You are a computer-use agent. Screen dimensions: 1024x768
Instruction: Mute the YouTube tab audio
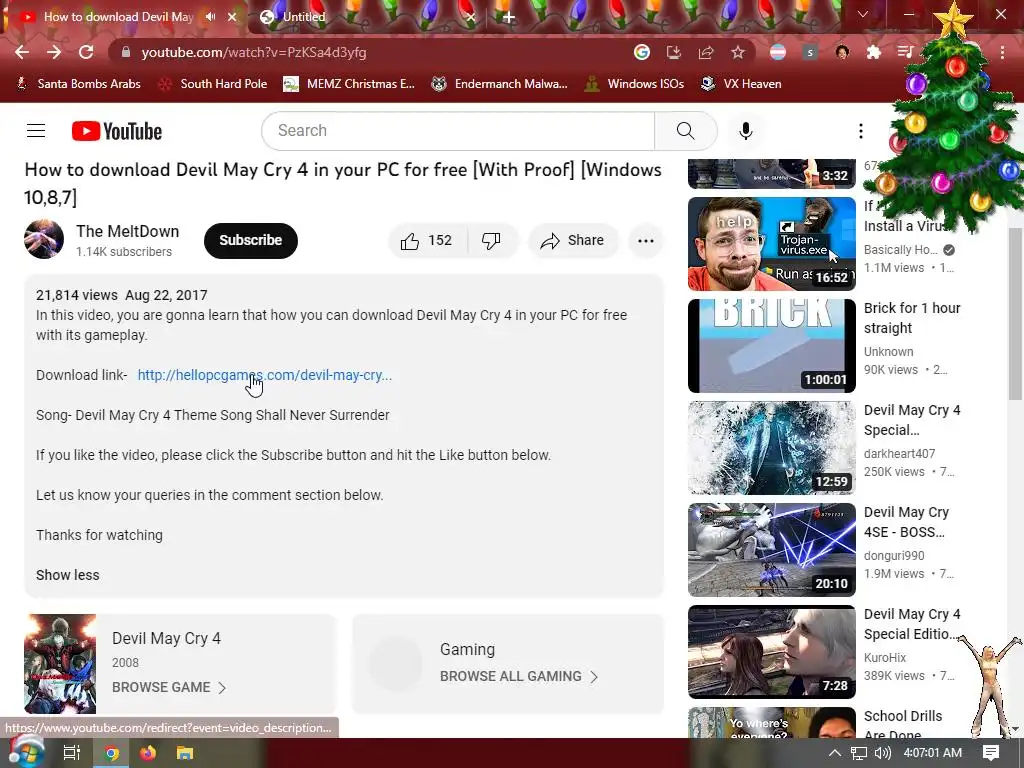(x=210, y=17)
